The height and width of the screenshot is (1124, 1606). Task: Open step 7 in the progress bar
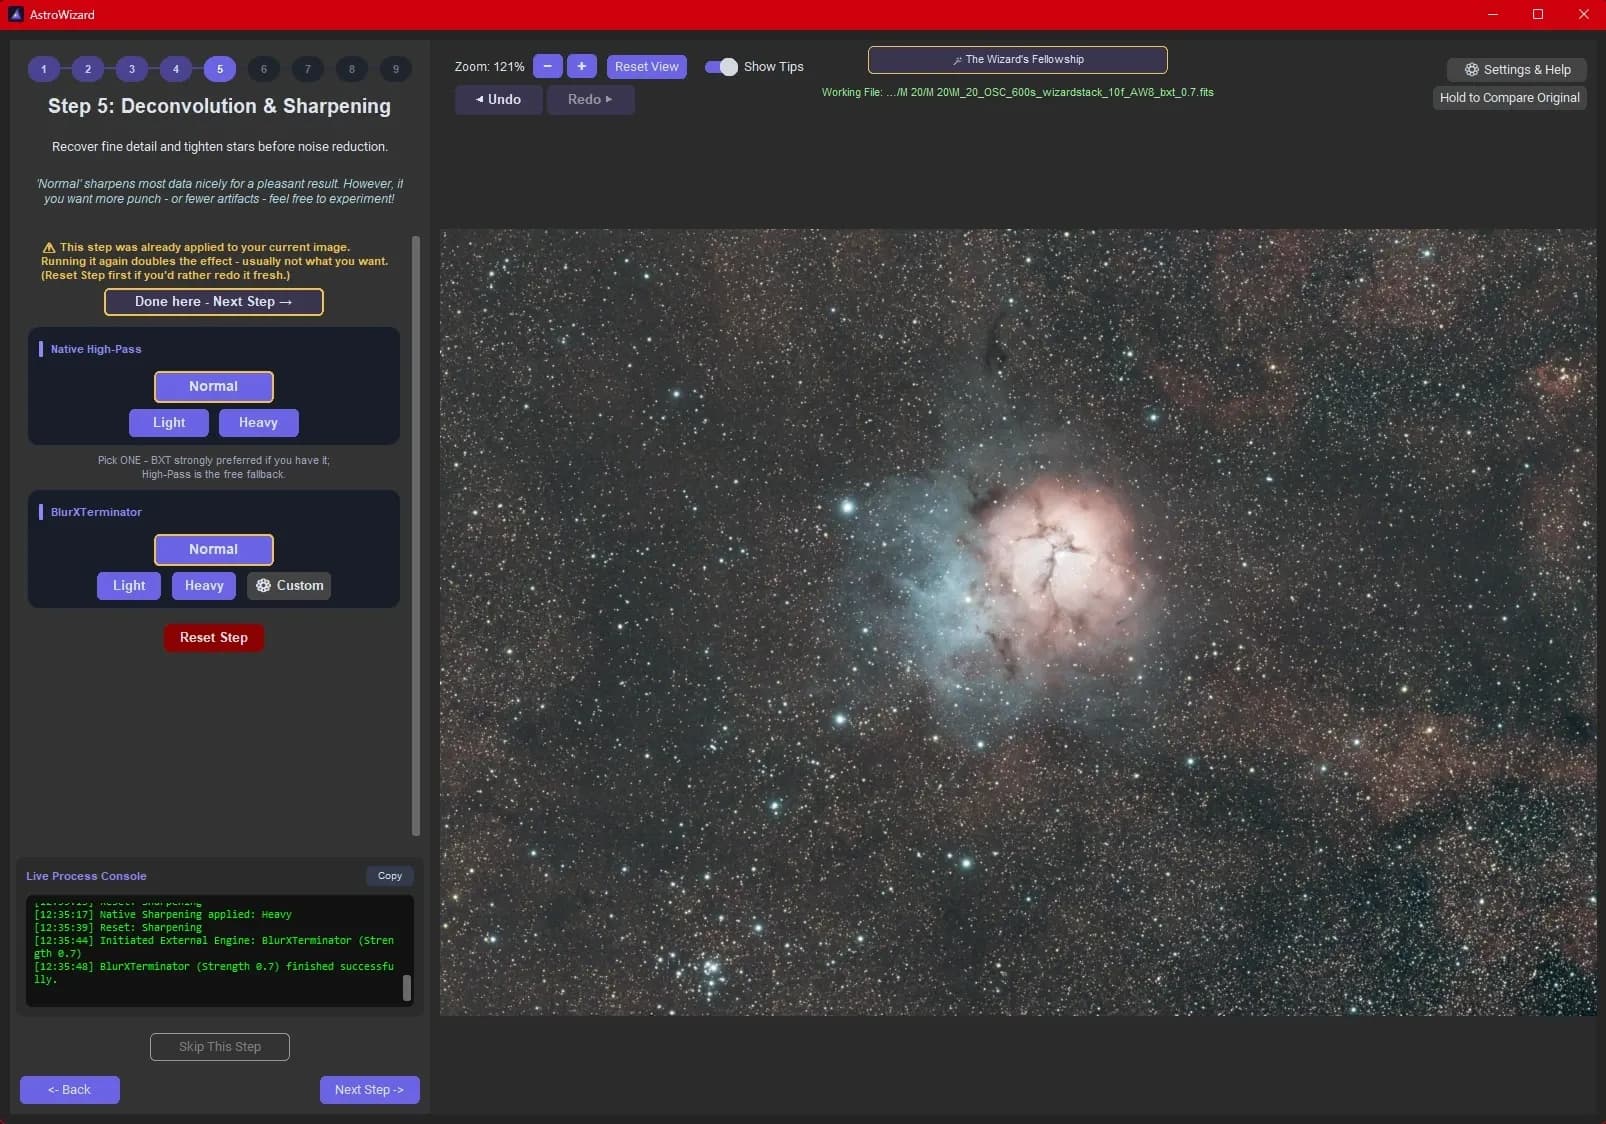pyautogui.click(x=308, y=69)
